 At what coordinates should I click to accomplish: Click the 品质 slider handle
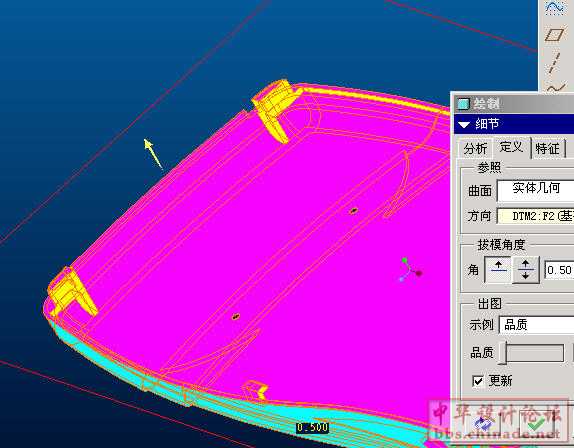click(503, 353)
